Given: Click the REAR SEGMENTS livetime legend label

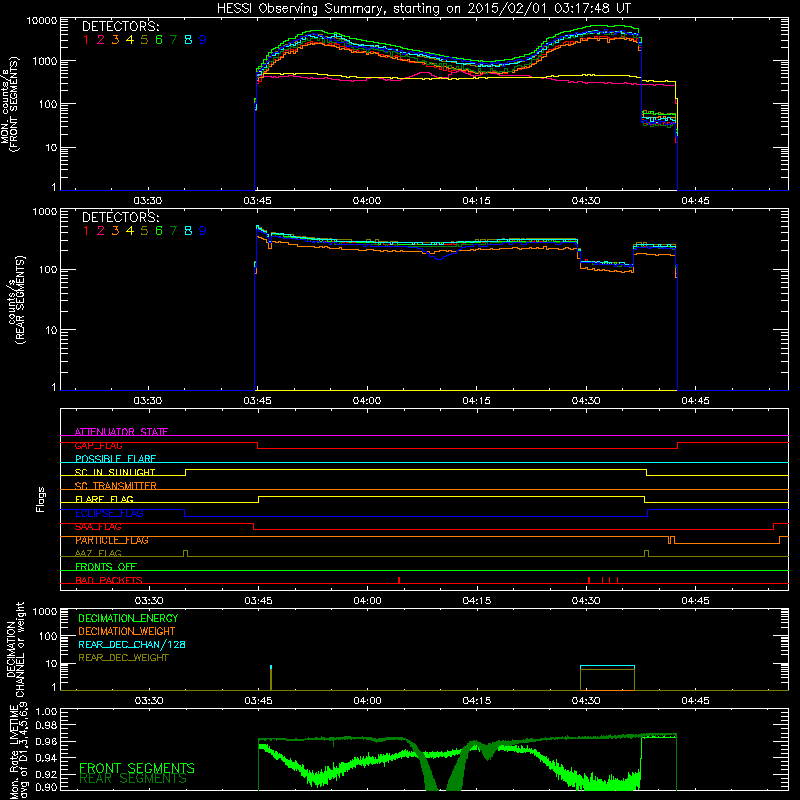Looking at the screenshot, I should (x=133, y=779).
